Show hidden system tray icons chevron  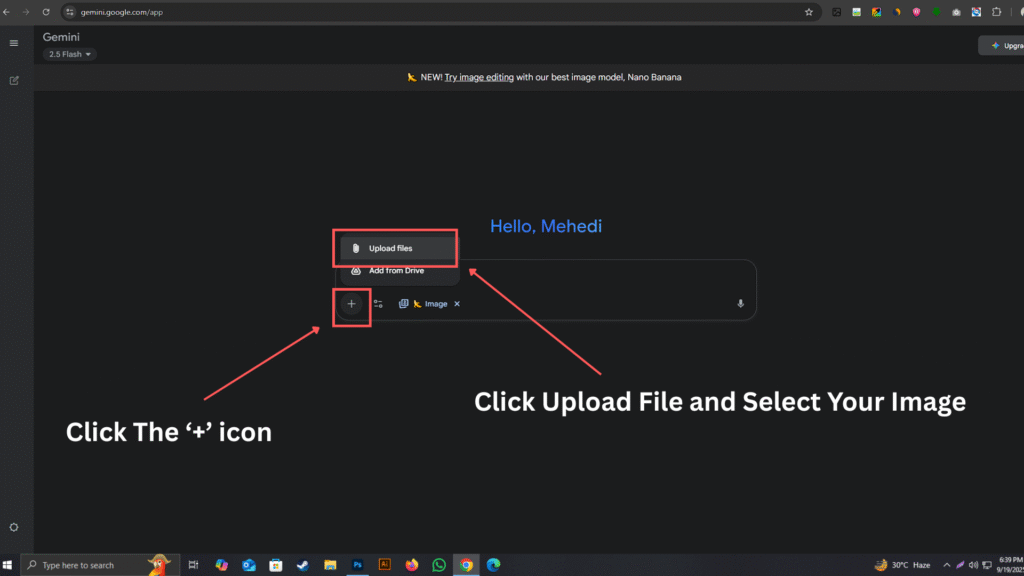pos(946,565)
